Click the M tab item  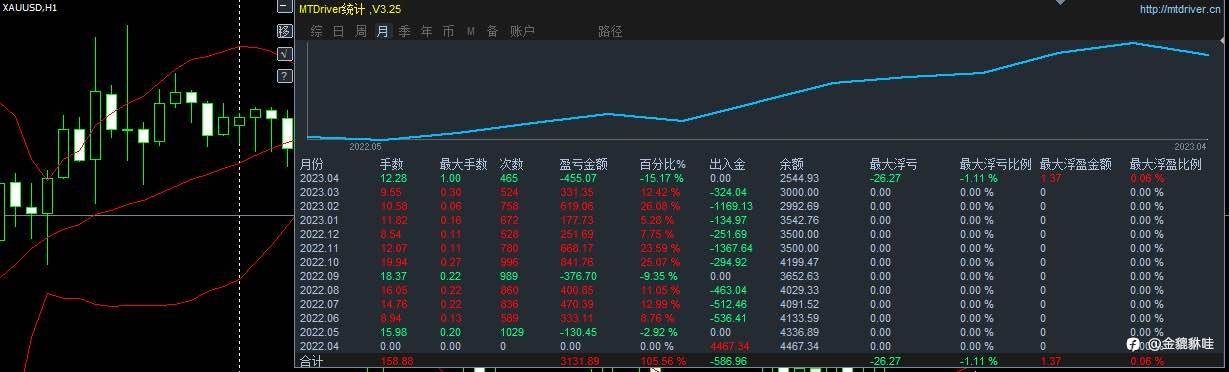tap(470, 31)
